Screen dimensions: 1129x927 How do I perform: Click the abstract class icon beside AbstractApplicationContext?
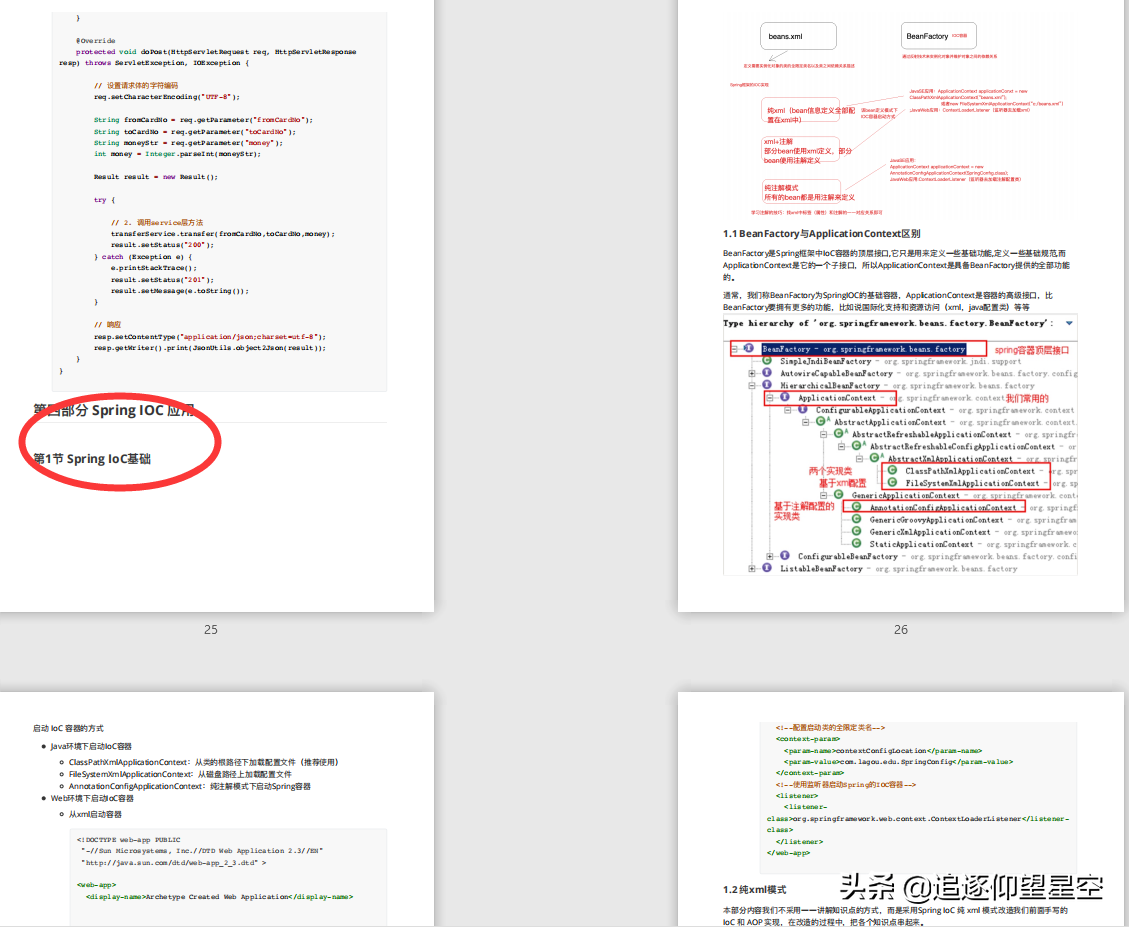click(821, 421)
